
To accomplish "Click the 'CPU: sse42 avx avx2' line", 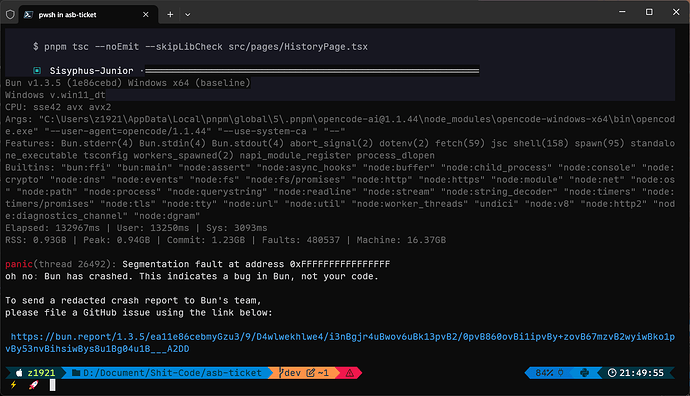I will (x=58, y=107).
